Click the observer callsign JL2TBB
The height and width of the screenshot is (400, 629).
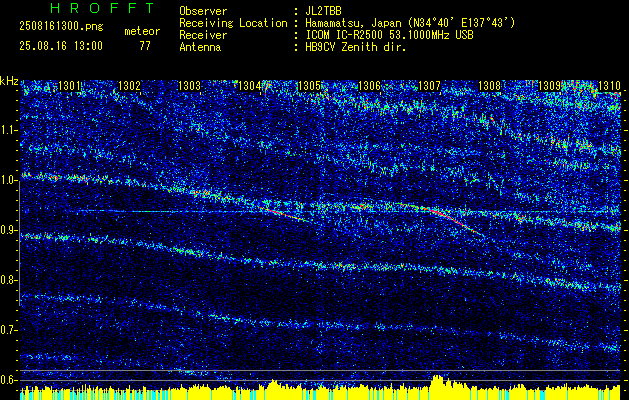[323, 11]
